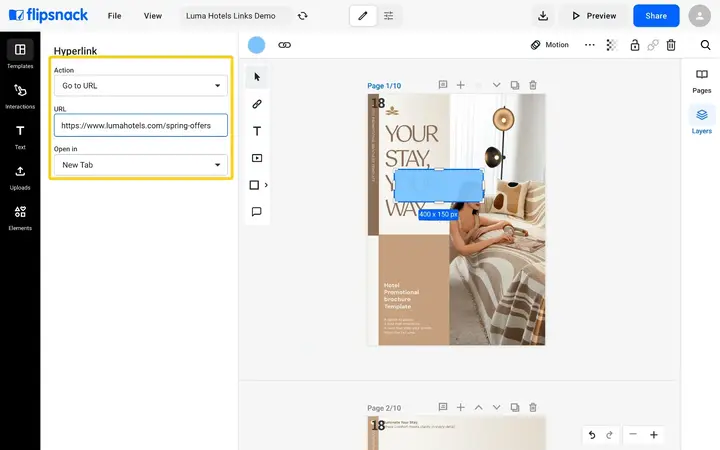The image size is (720, 450).
Task: Open the three-dots more options menu
Action: coord(590,45)
